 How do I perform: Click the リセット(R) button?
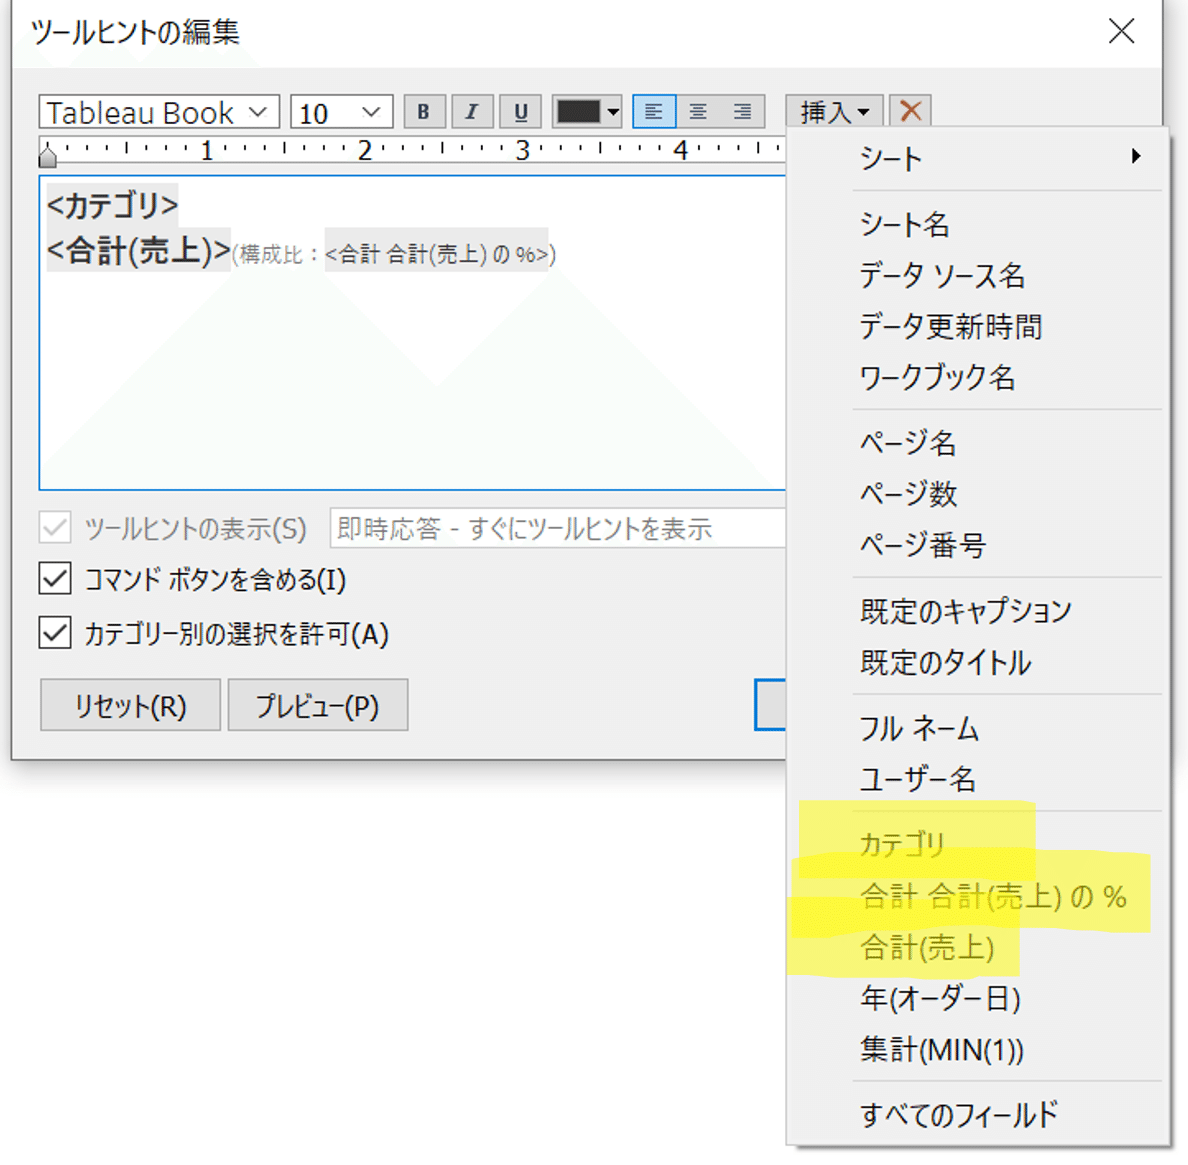click(130, 705)
